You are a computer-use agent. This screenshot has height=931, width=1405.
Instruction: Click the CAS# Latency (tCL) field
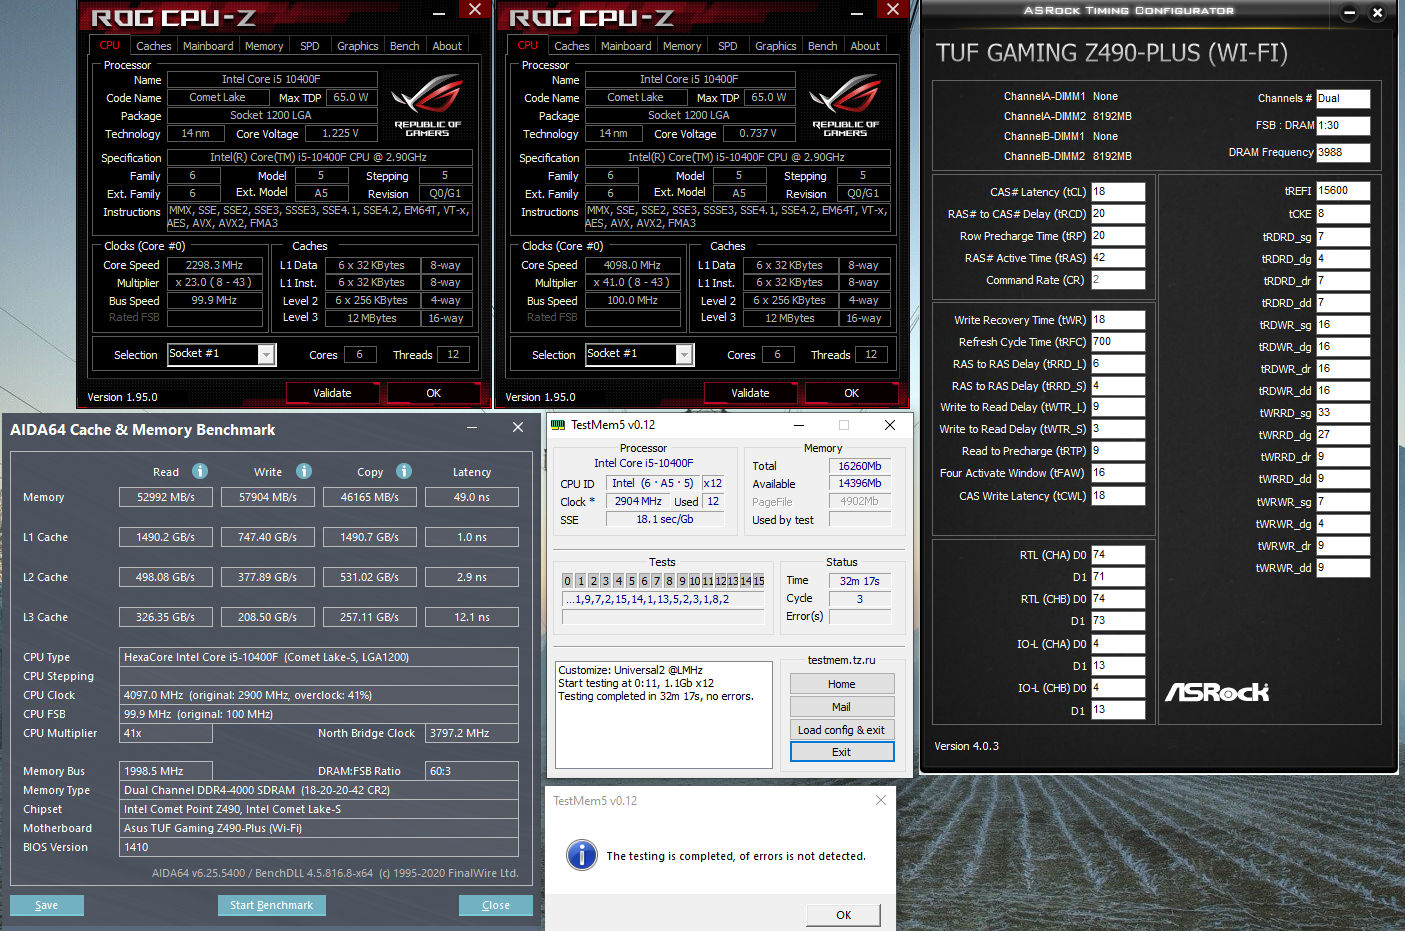[1118, 192]
